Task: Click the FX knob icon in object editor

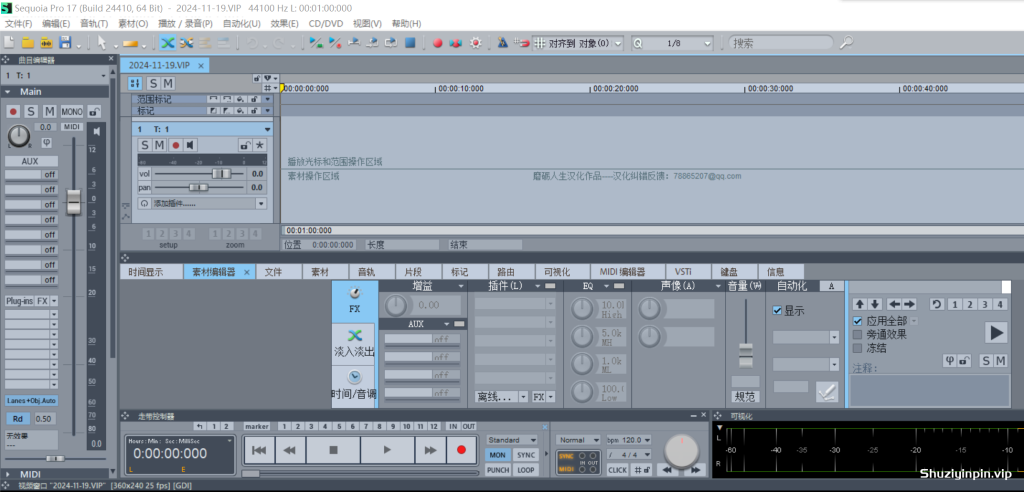Action: point(355,301)
